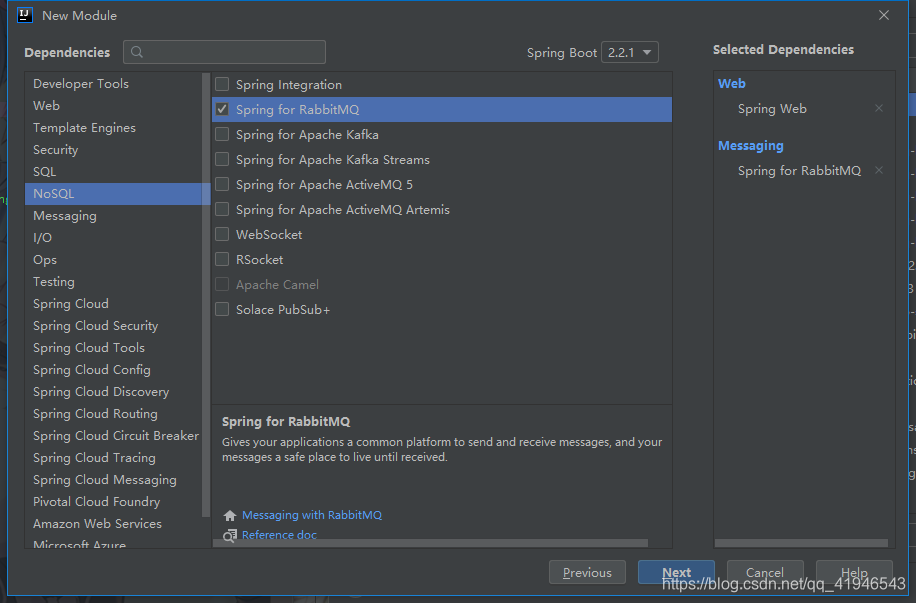Click the disabled Apache Camel entry
Screen dimensions: 916x603
click(277, 285)
